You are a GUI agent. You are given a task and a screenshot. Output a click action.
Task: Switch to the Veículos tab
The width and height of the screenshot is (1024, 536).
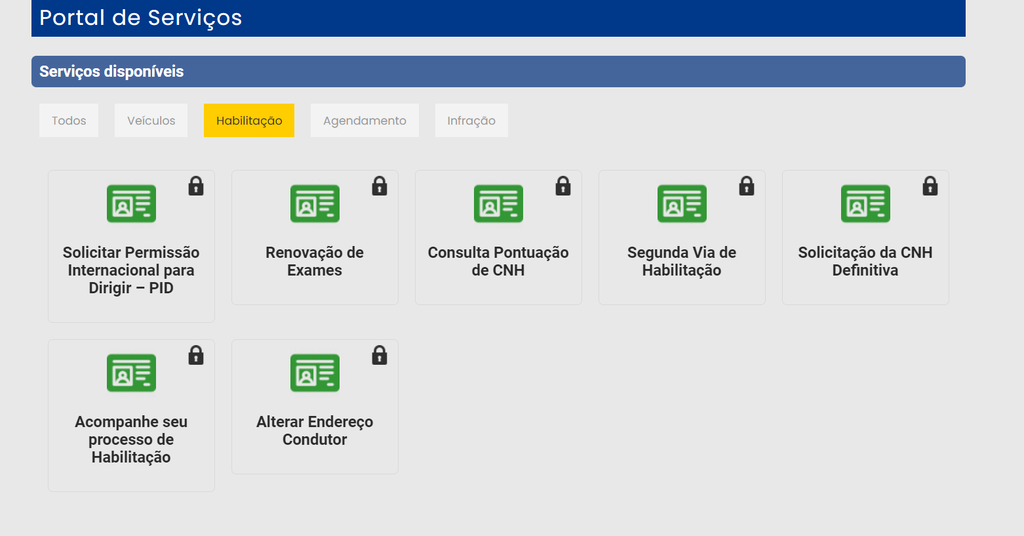[x=151, y=120]
